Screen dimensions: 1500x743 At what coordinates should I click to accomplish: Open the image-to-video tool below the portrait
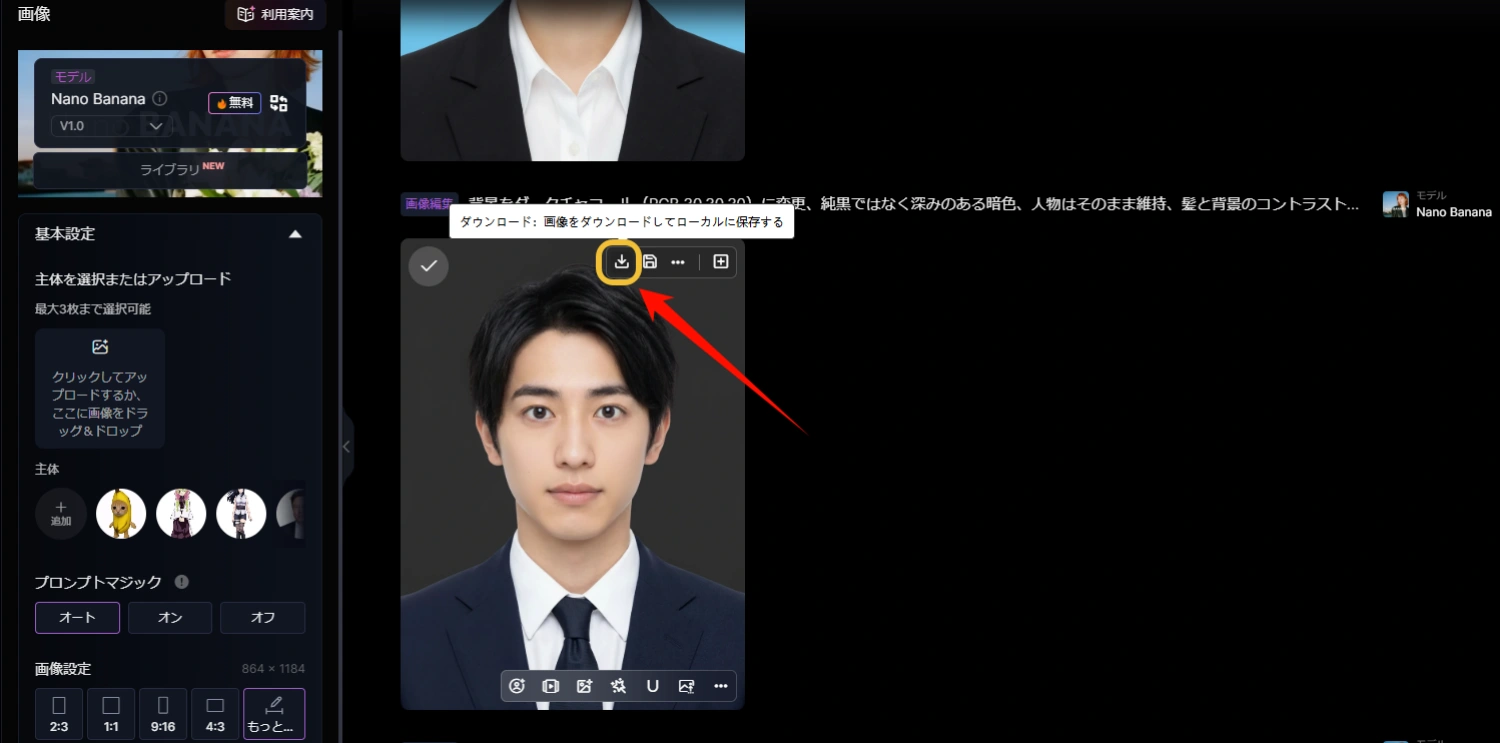pyautogui.click(x=550, y=686)
